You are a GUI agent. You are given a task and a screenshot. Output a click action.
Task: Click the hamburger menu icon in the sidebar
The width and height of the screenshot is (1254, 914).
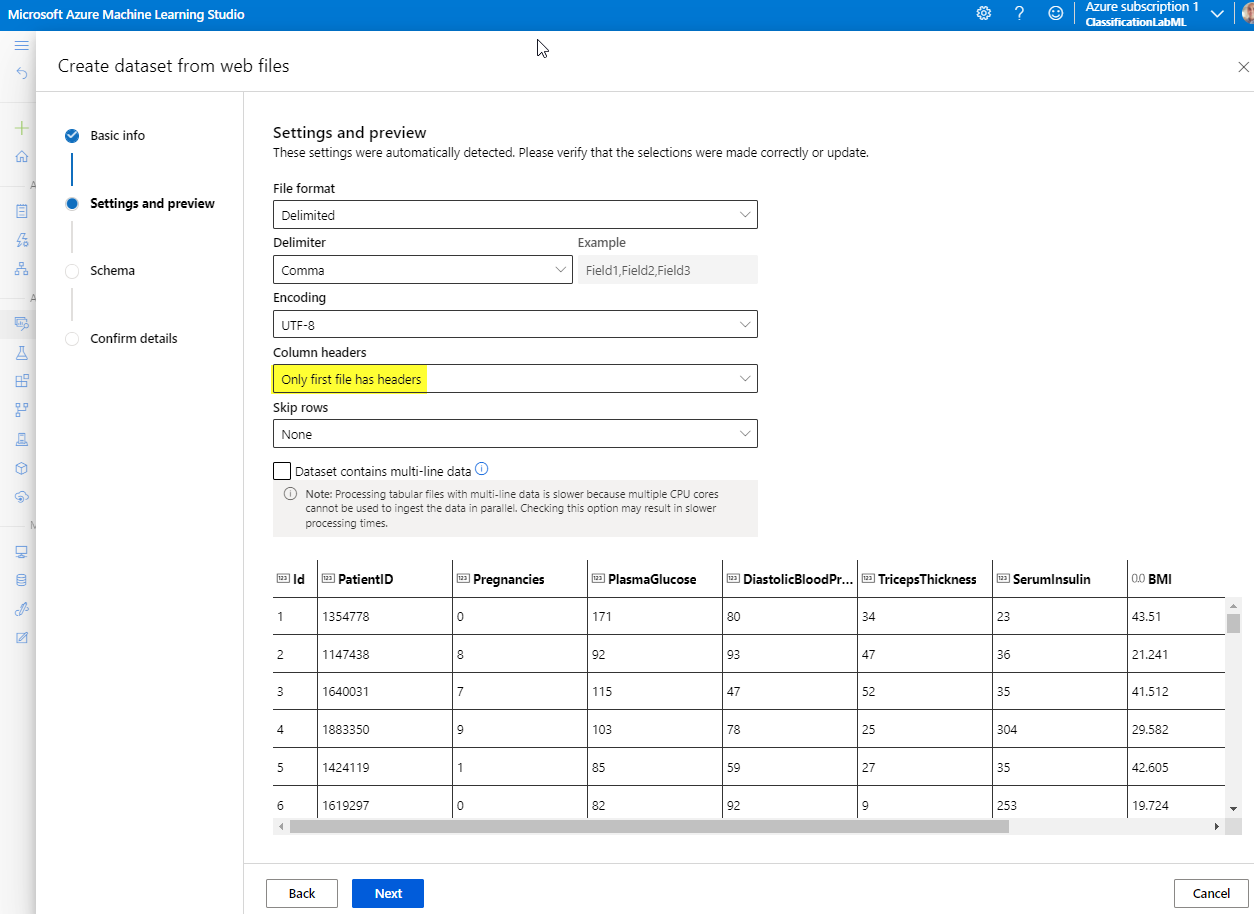click(21, 46)
